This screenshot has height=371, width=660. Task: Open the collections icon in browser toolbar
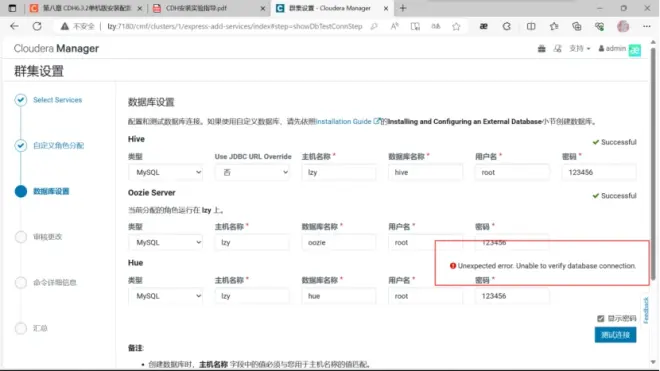pyautogui.click(x=577, y=26)
